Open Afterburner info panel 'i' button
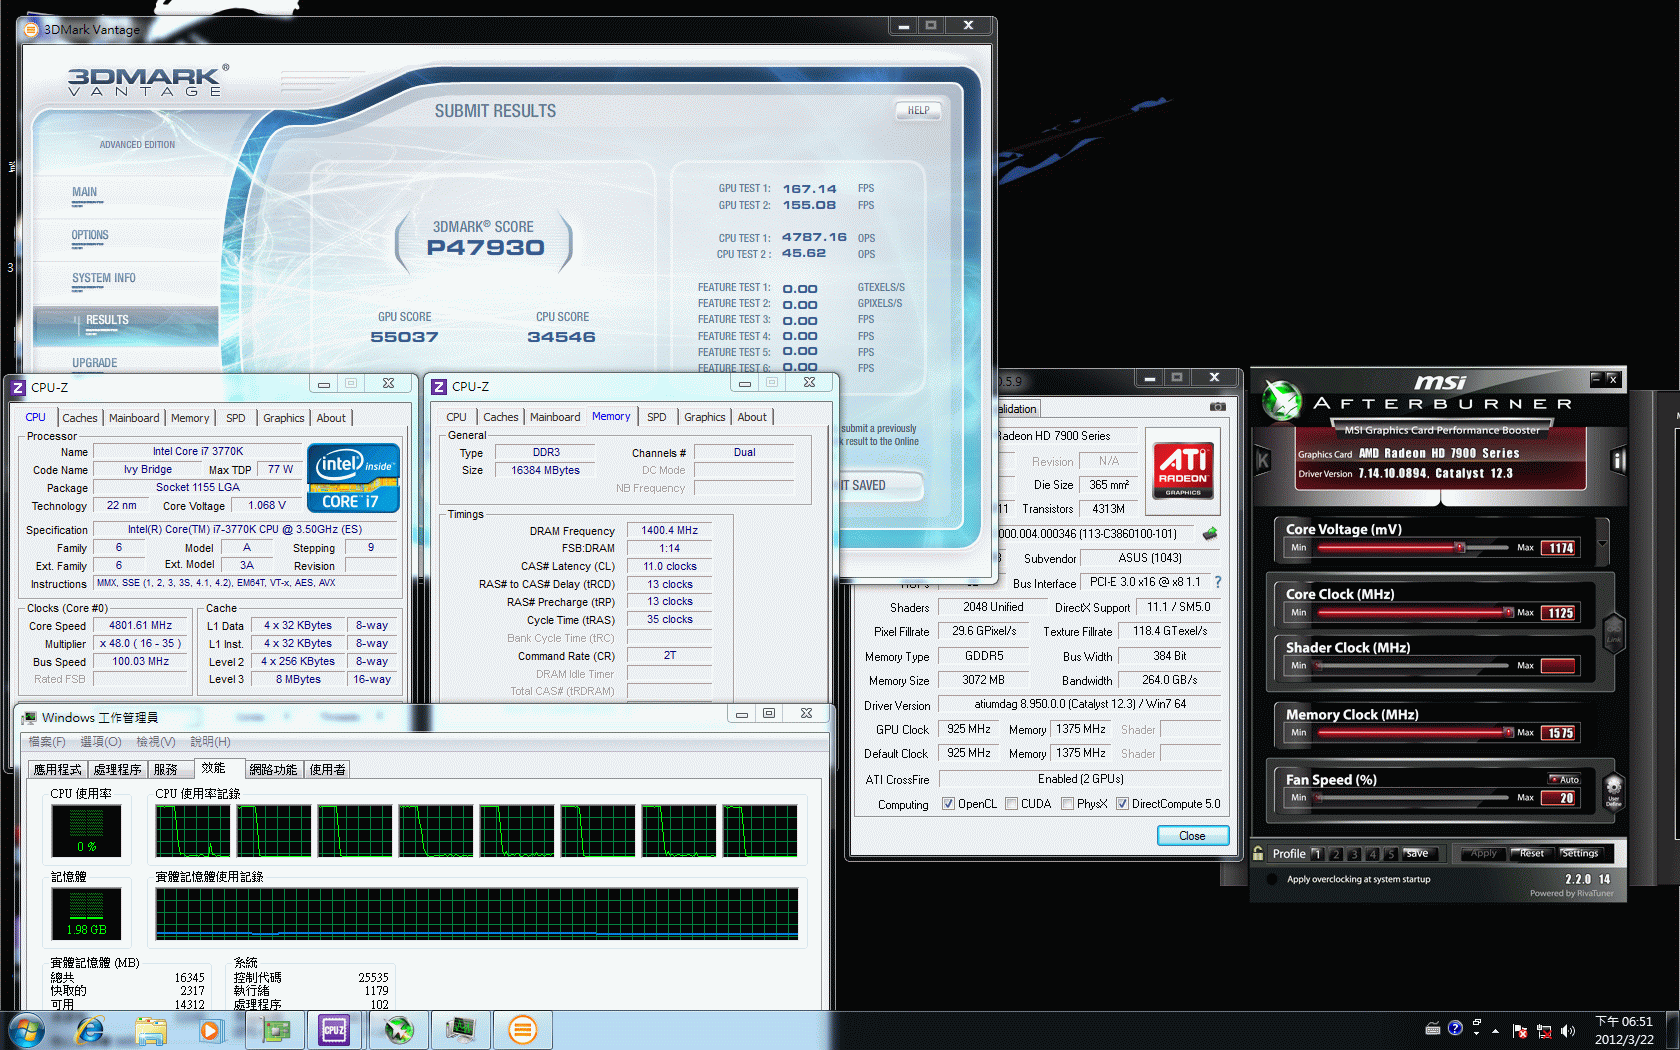 1618,460
